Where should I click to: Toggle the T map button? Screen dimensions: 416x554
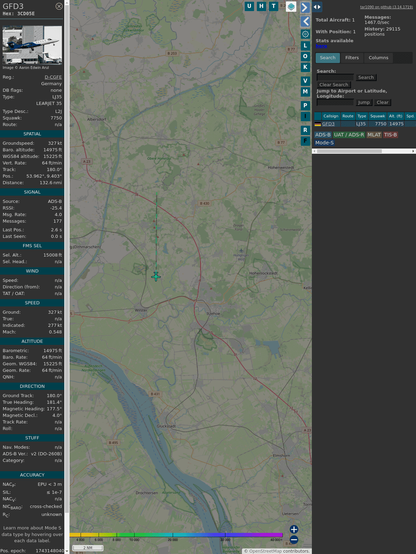pyautogui.click(x=273, y=6)
